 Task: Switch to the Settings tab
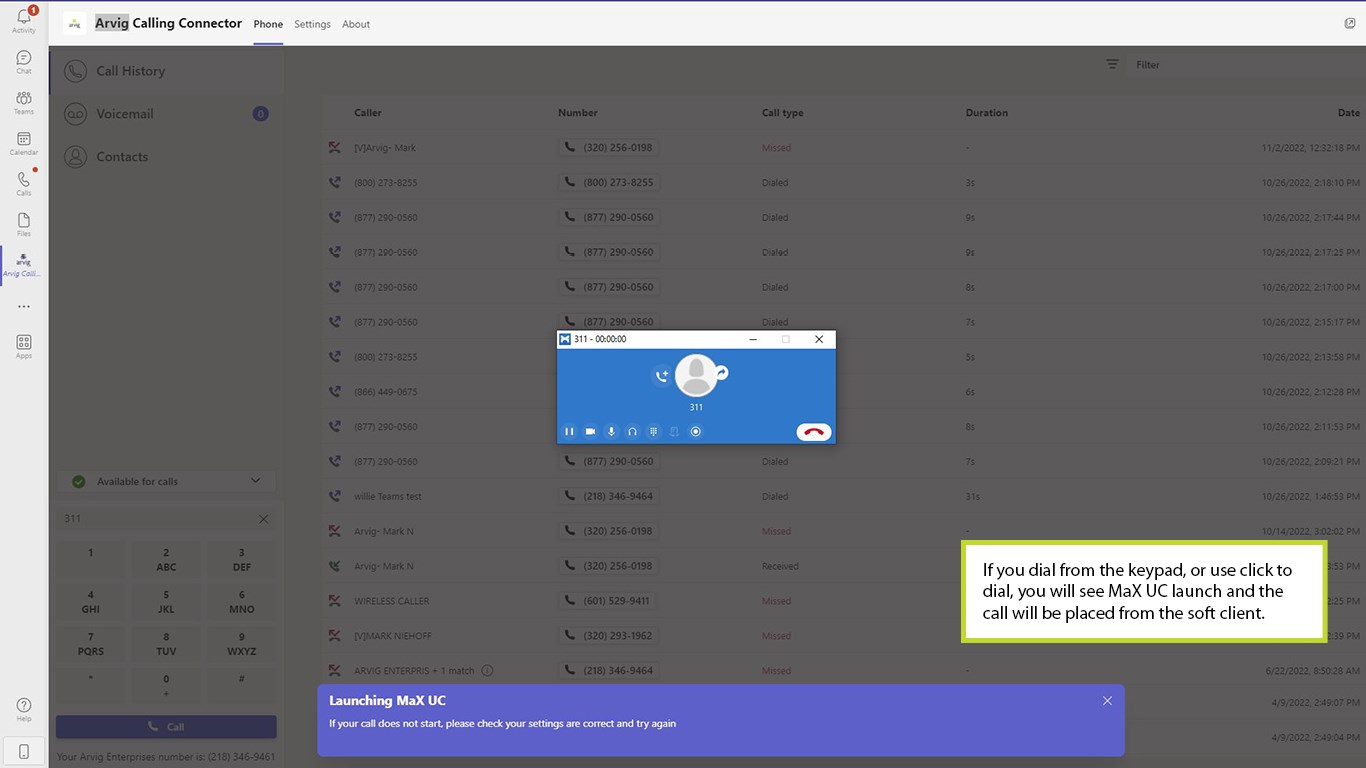tap(312, 24)
